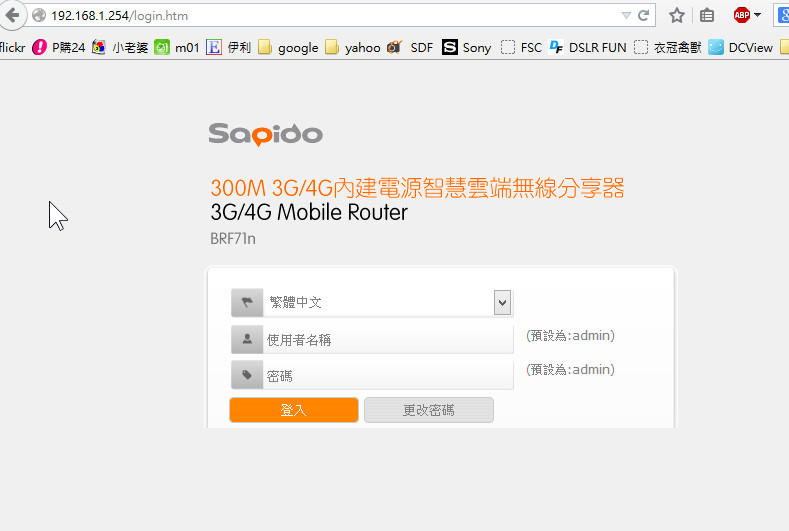Focus the 密碼 password field

[388, 375]
